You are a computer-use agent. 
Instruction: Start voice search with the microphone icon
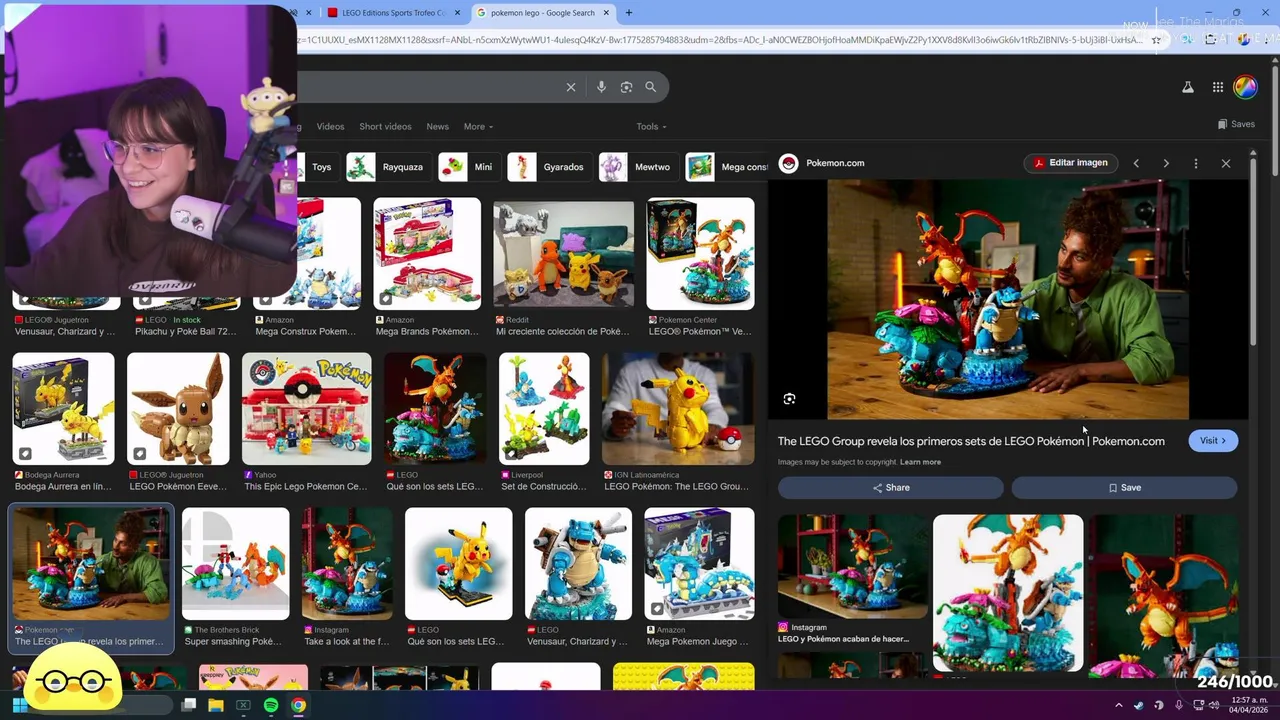point(601,87)
